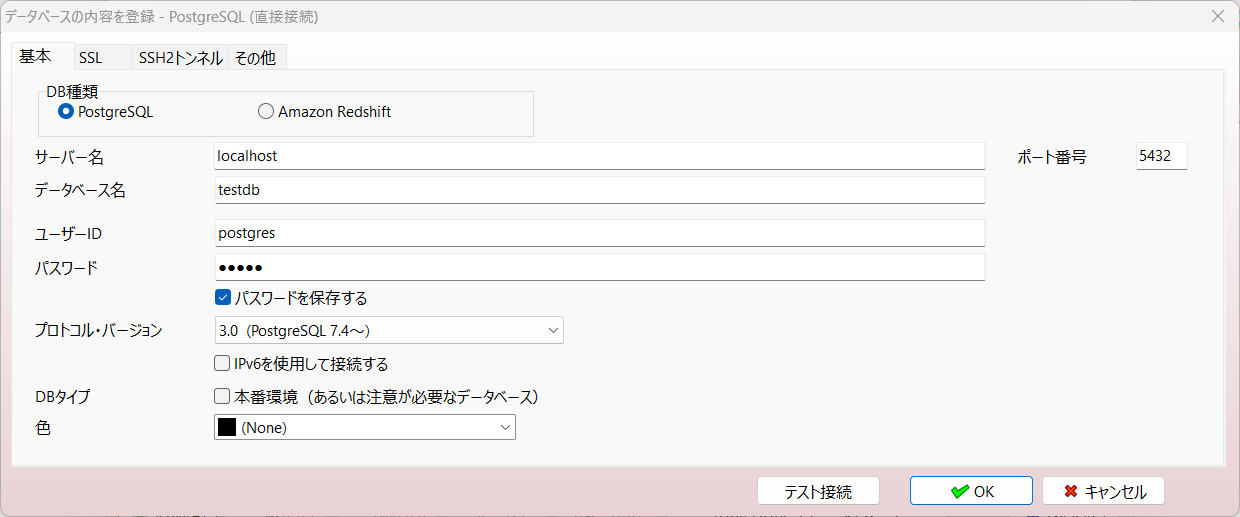Click the キャンセル button
This screenshot has width=1240, height=517.
1103,491
